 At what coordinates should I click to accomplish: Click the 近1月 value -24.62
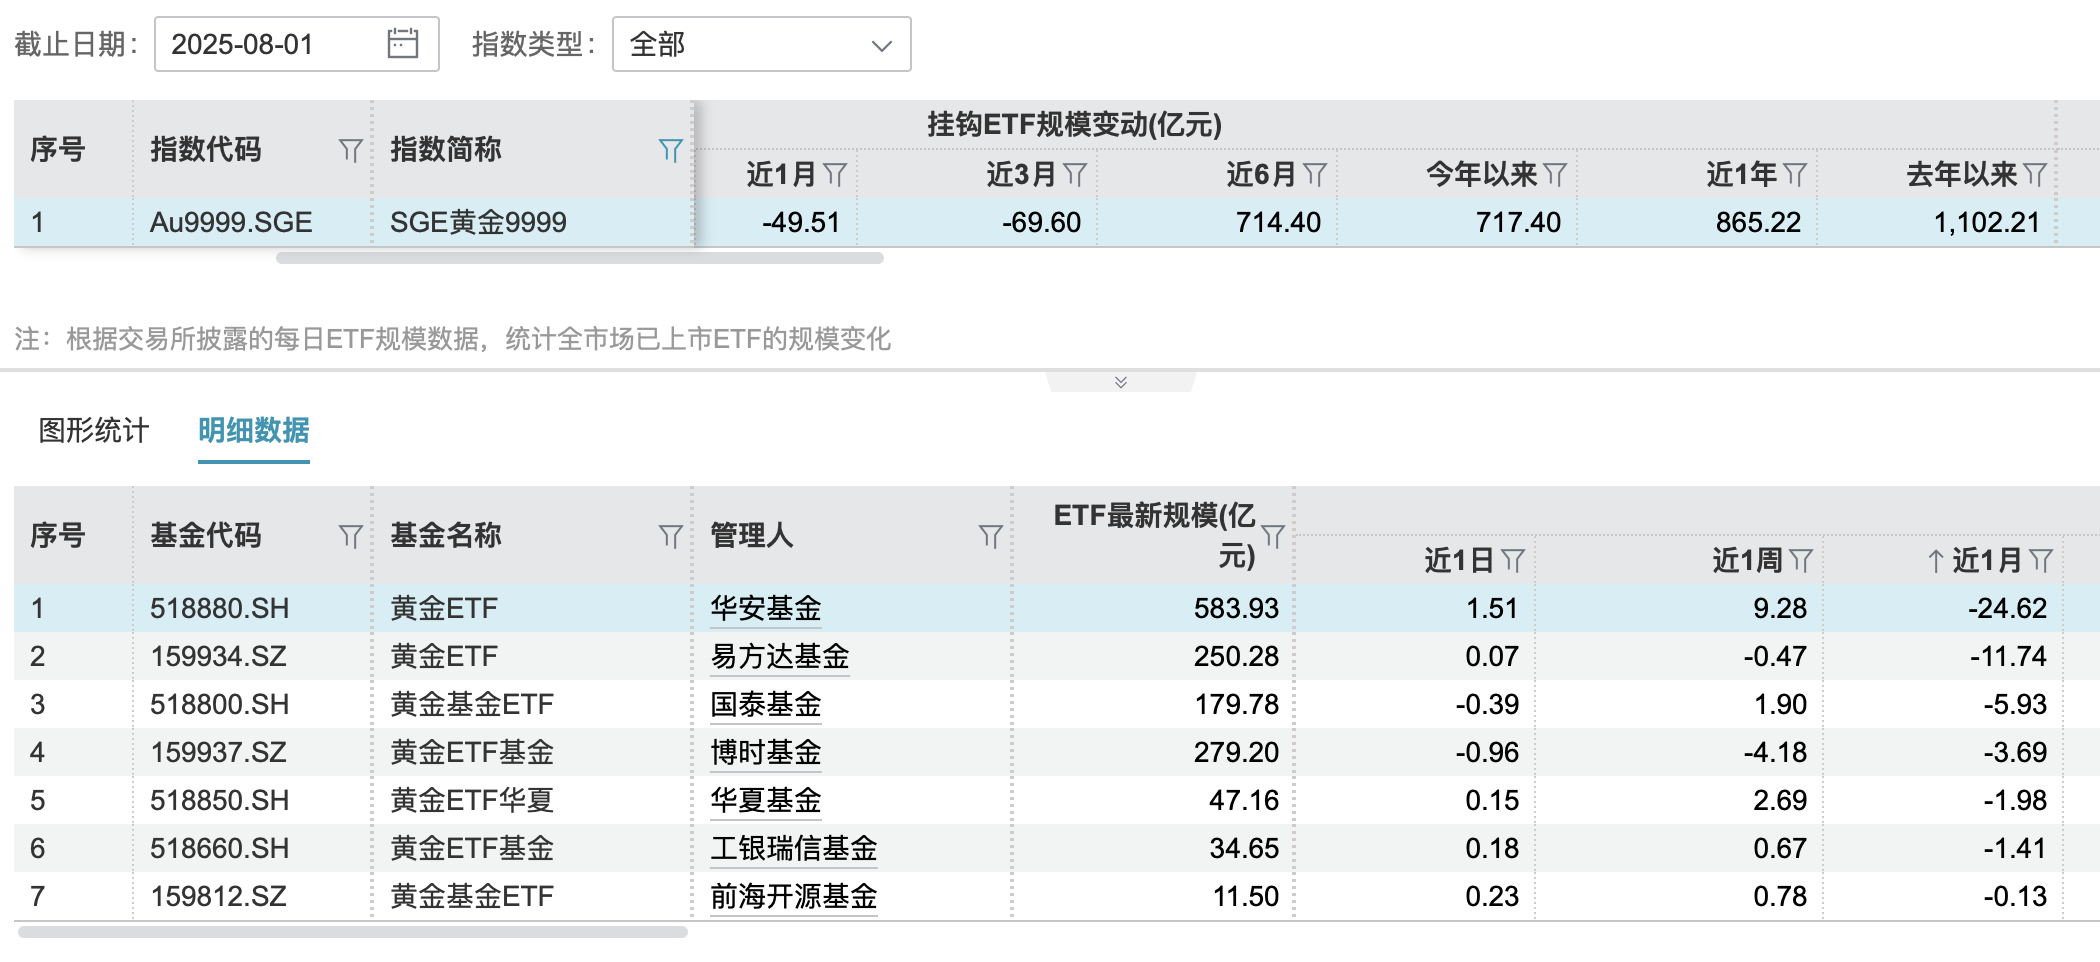[2007, 608]
